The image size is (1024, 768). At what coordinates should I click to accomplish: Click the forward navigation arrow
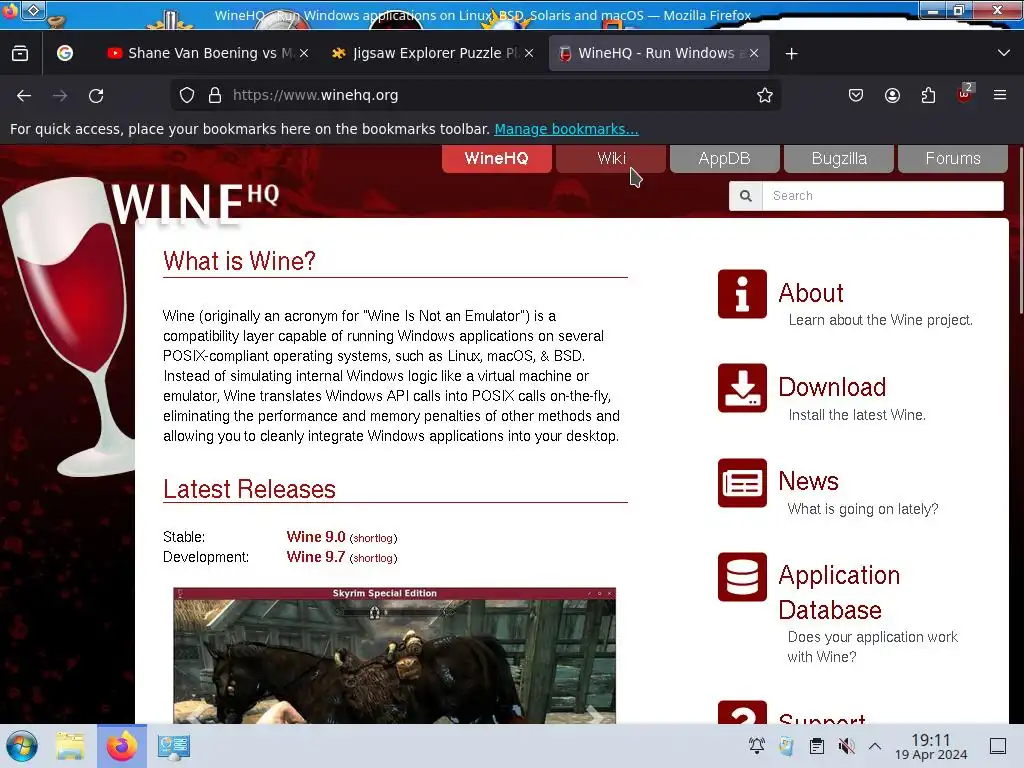point(60,96)
